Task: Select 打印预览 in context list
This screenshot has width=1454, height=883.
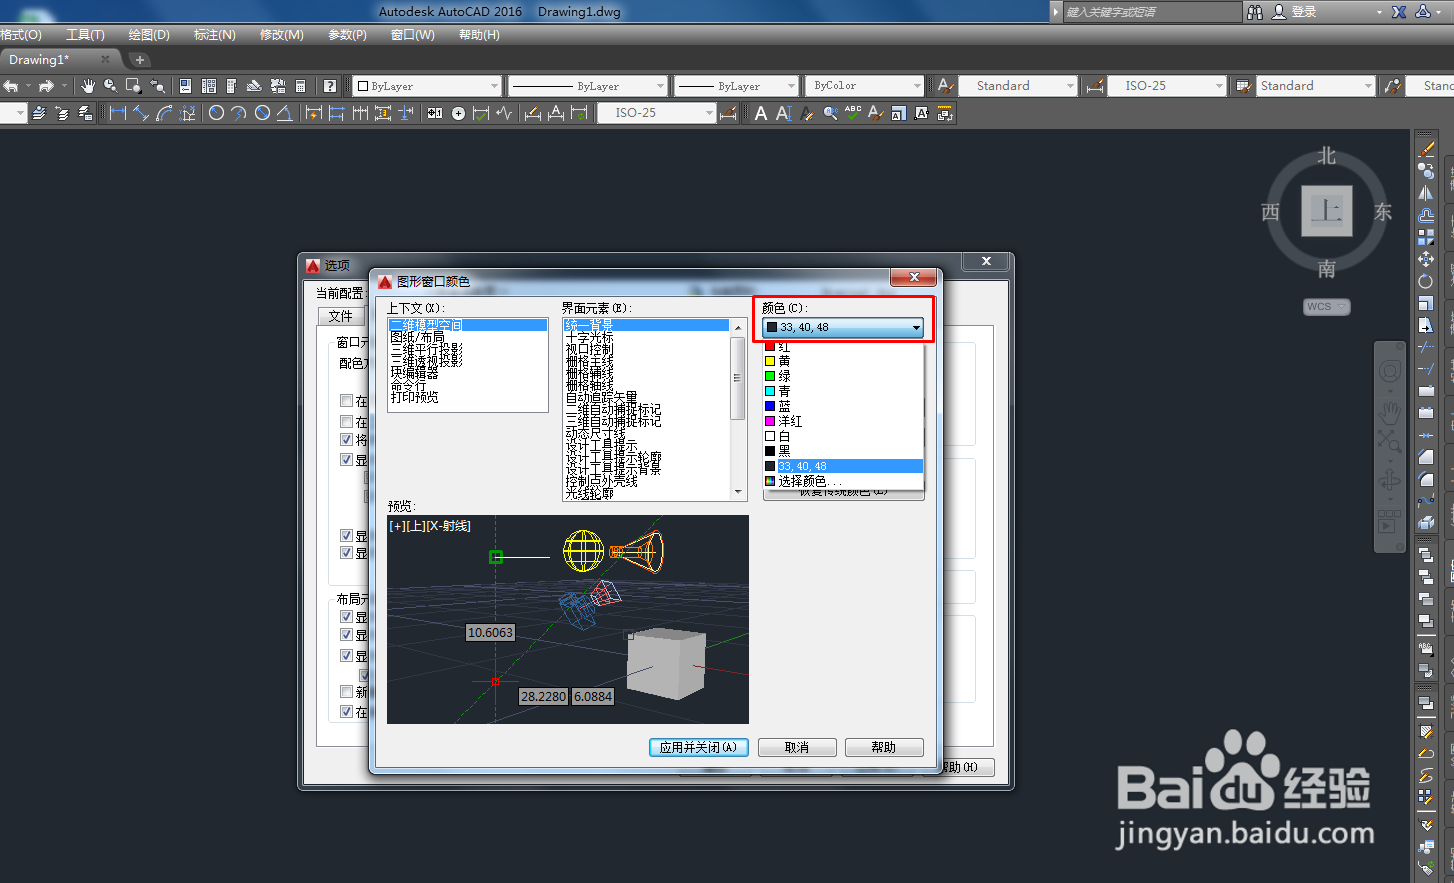Action: [414, 397]
